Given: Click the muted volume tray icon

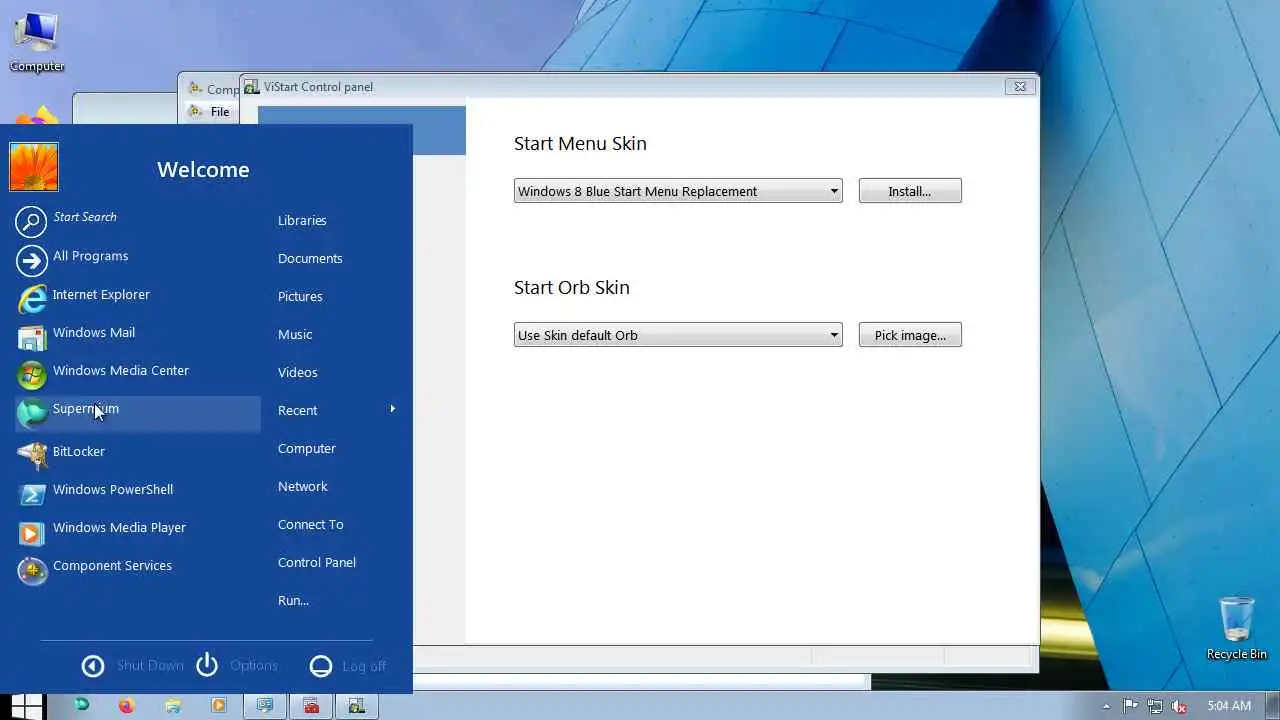Looking at the screenshot, I should point(1179,706).
